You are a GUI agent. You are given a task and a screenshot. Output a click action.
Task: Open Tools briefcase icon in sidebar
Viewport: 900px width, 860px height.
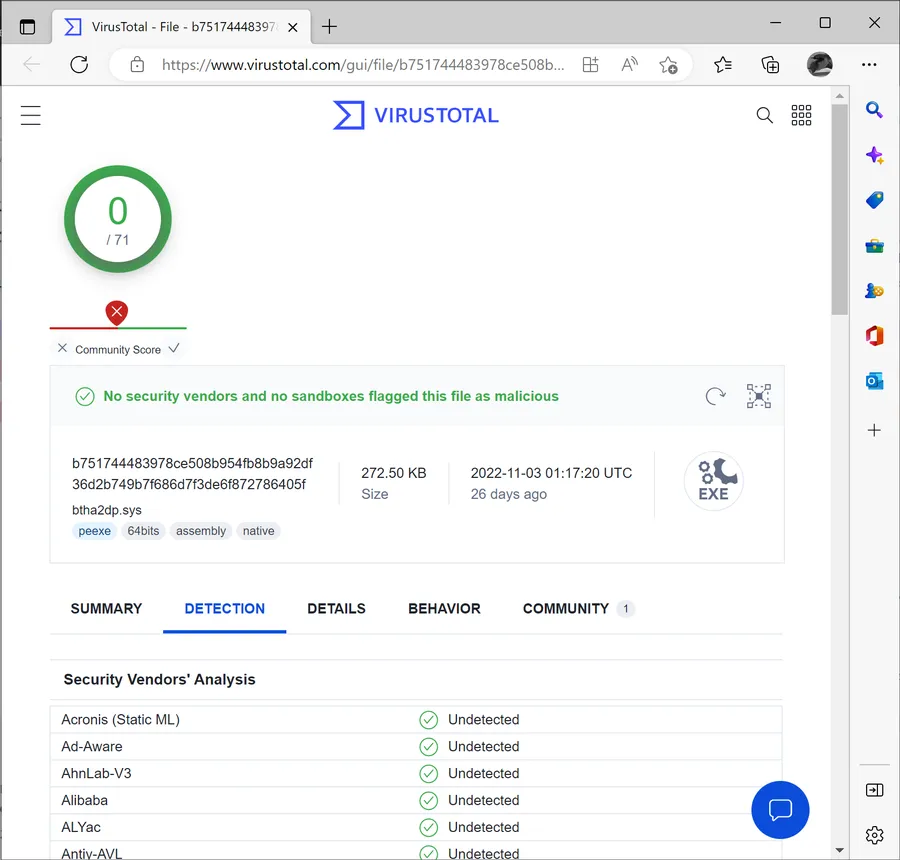pos(874,246)
